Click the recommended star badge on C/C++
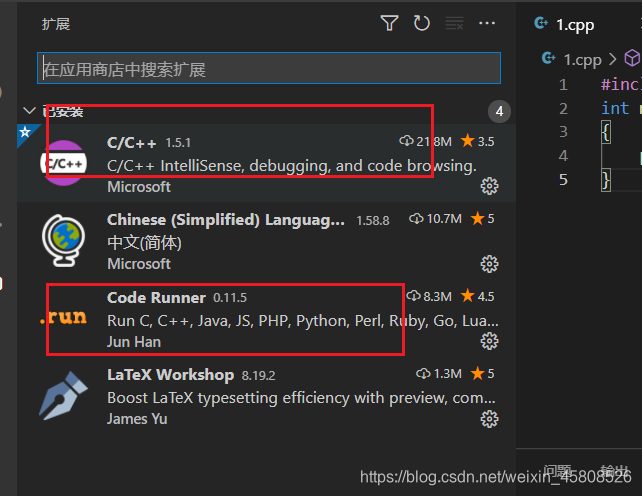The image size is (642, 496). point(25,132)
